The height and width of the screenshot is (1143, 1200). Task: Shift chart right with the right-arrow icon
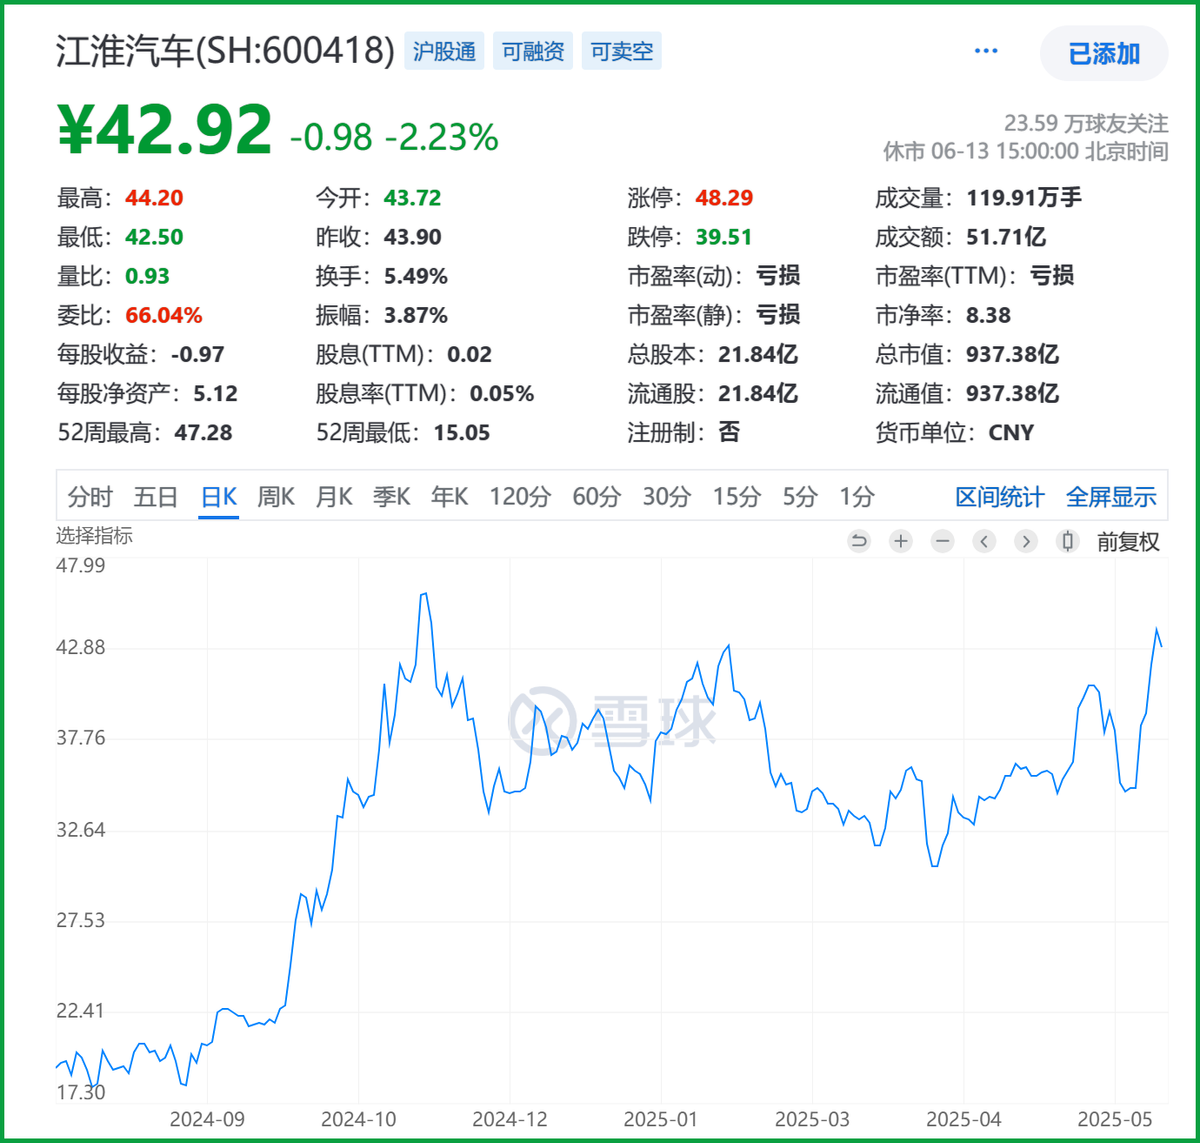coord(1026,541)
